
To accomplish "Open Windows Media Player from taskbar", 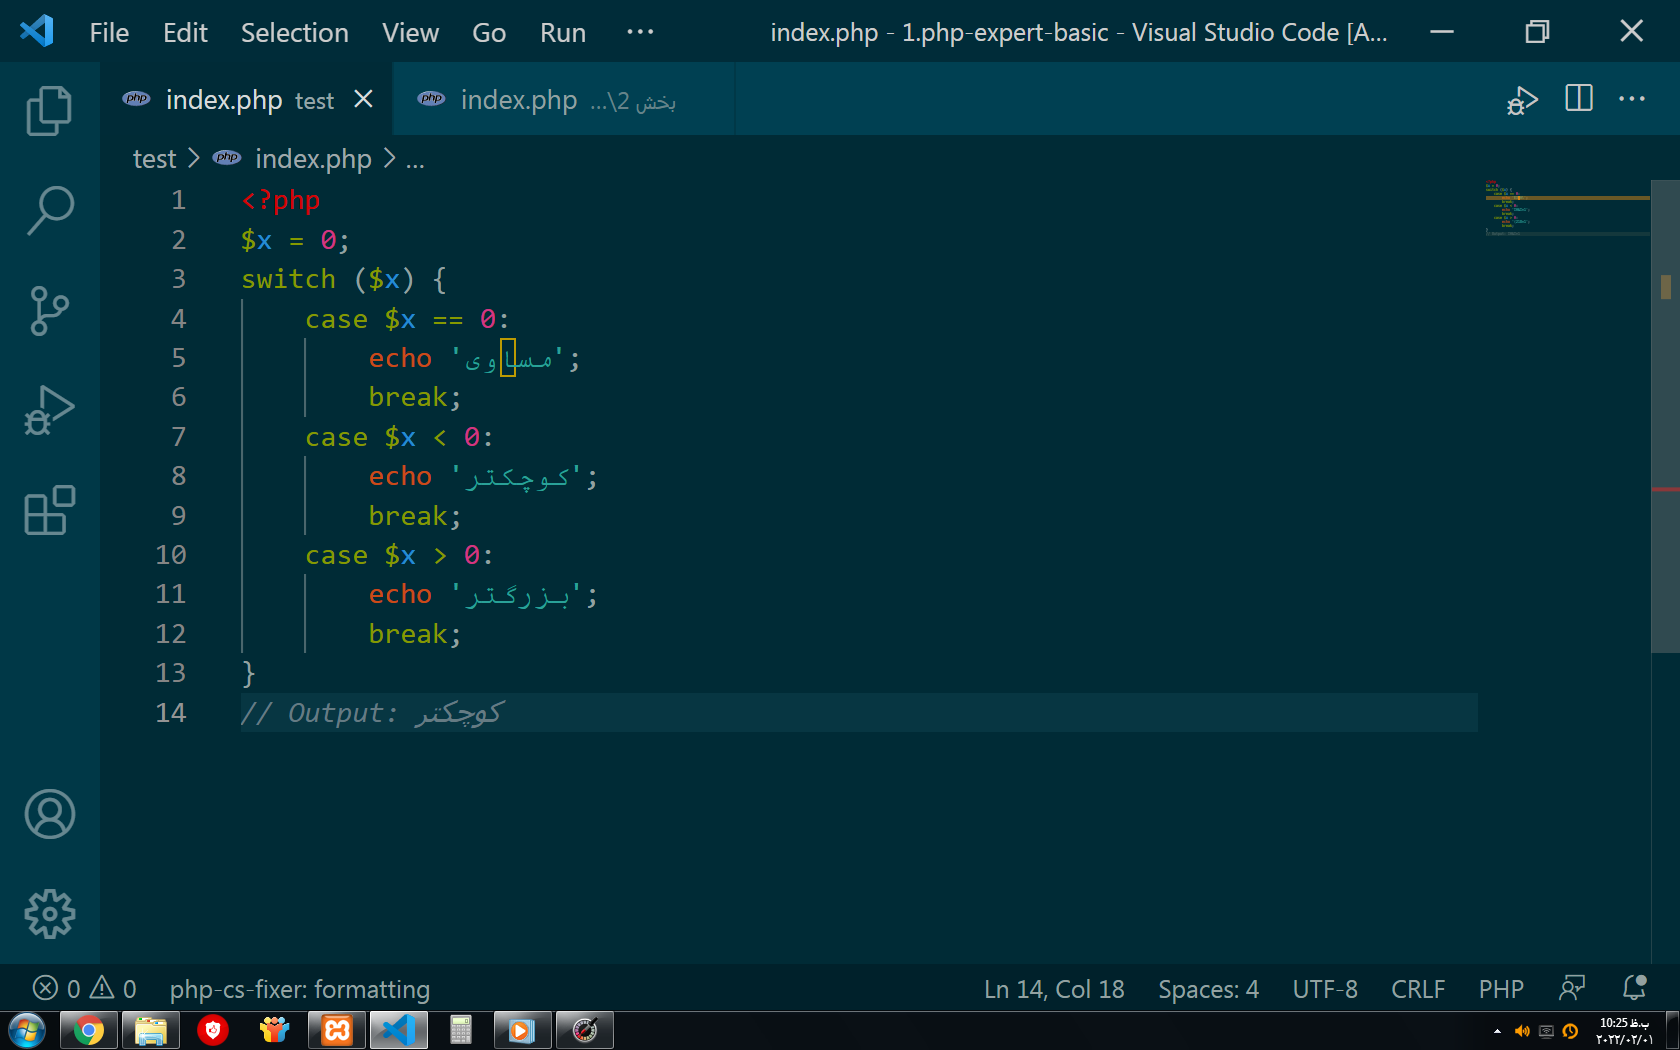I will pos(522,1030).
